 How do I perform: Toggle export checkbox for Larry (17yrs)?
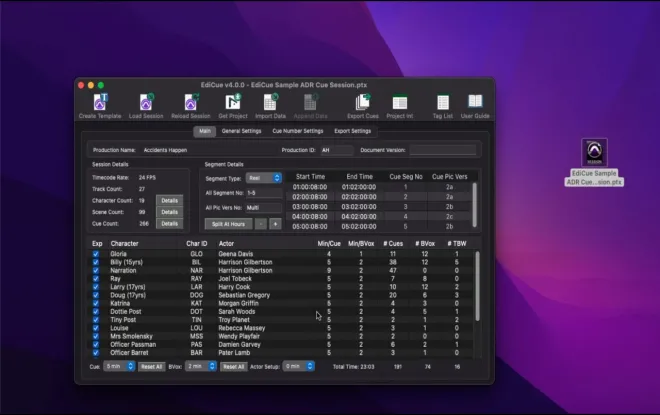coord(96,287)
